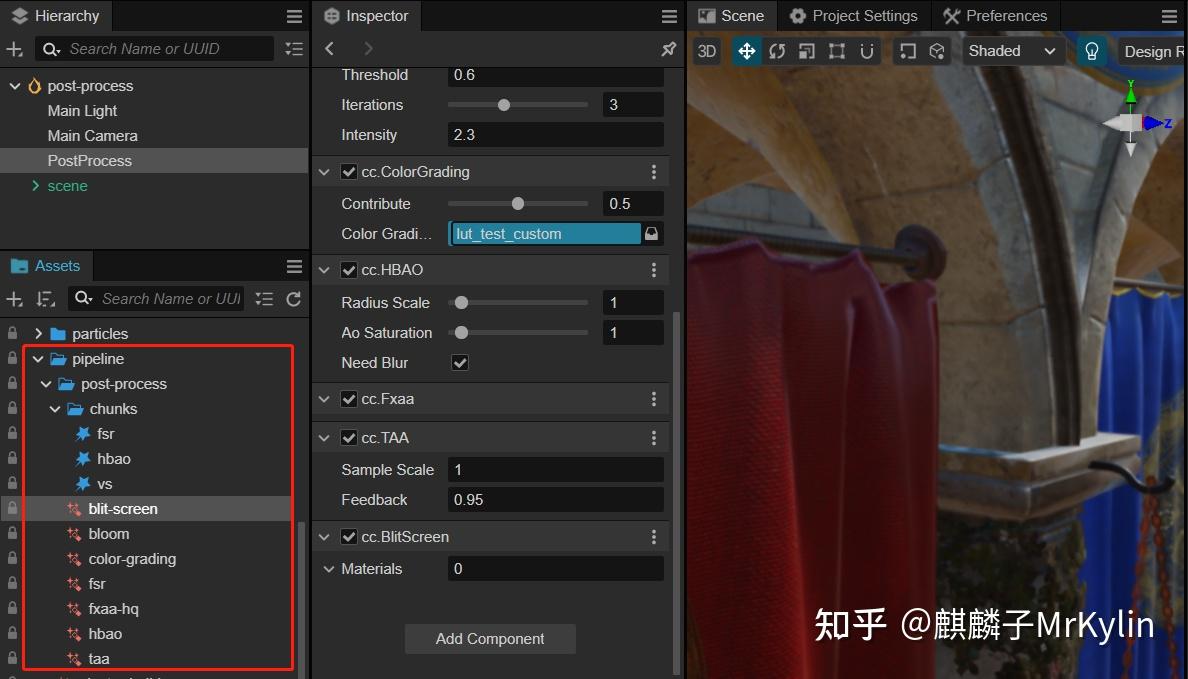Viewport: 1188px width, 679px height.
Task: Enable the cc.Fxaa component checkbox
Action: [348, 398]
